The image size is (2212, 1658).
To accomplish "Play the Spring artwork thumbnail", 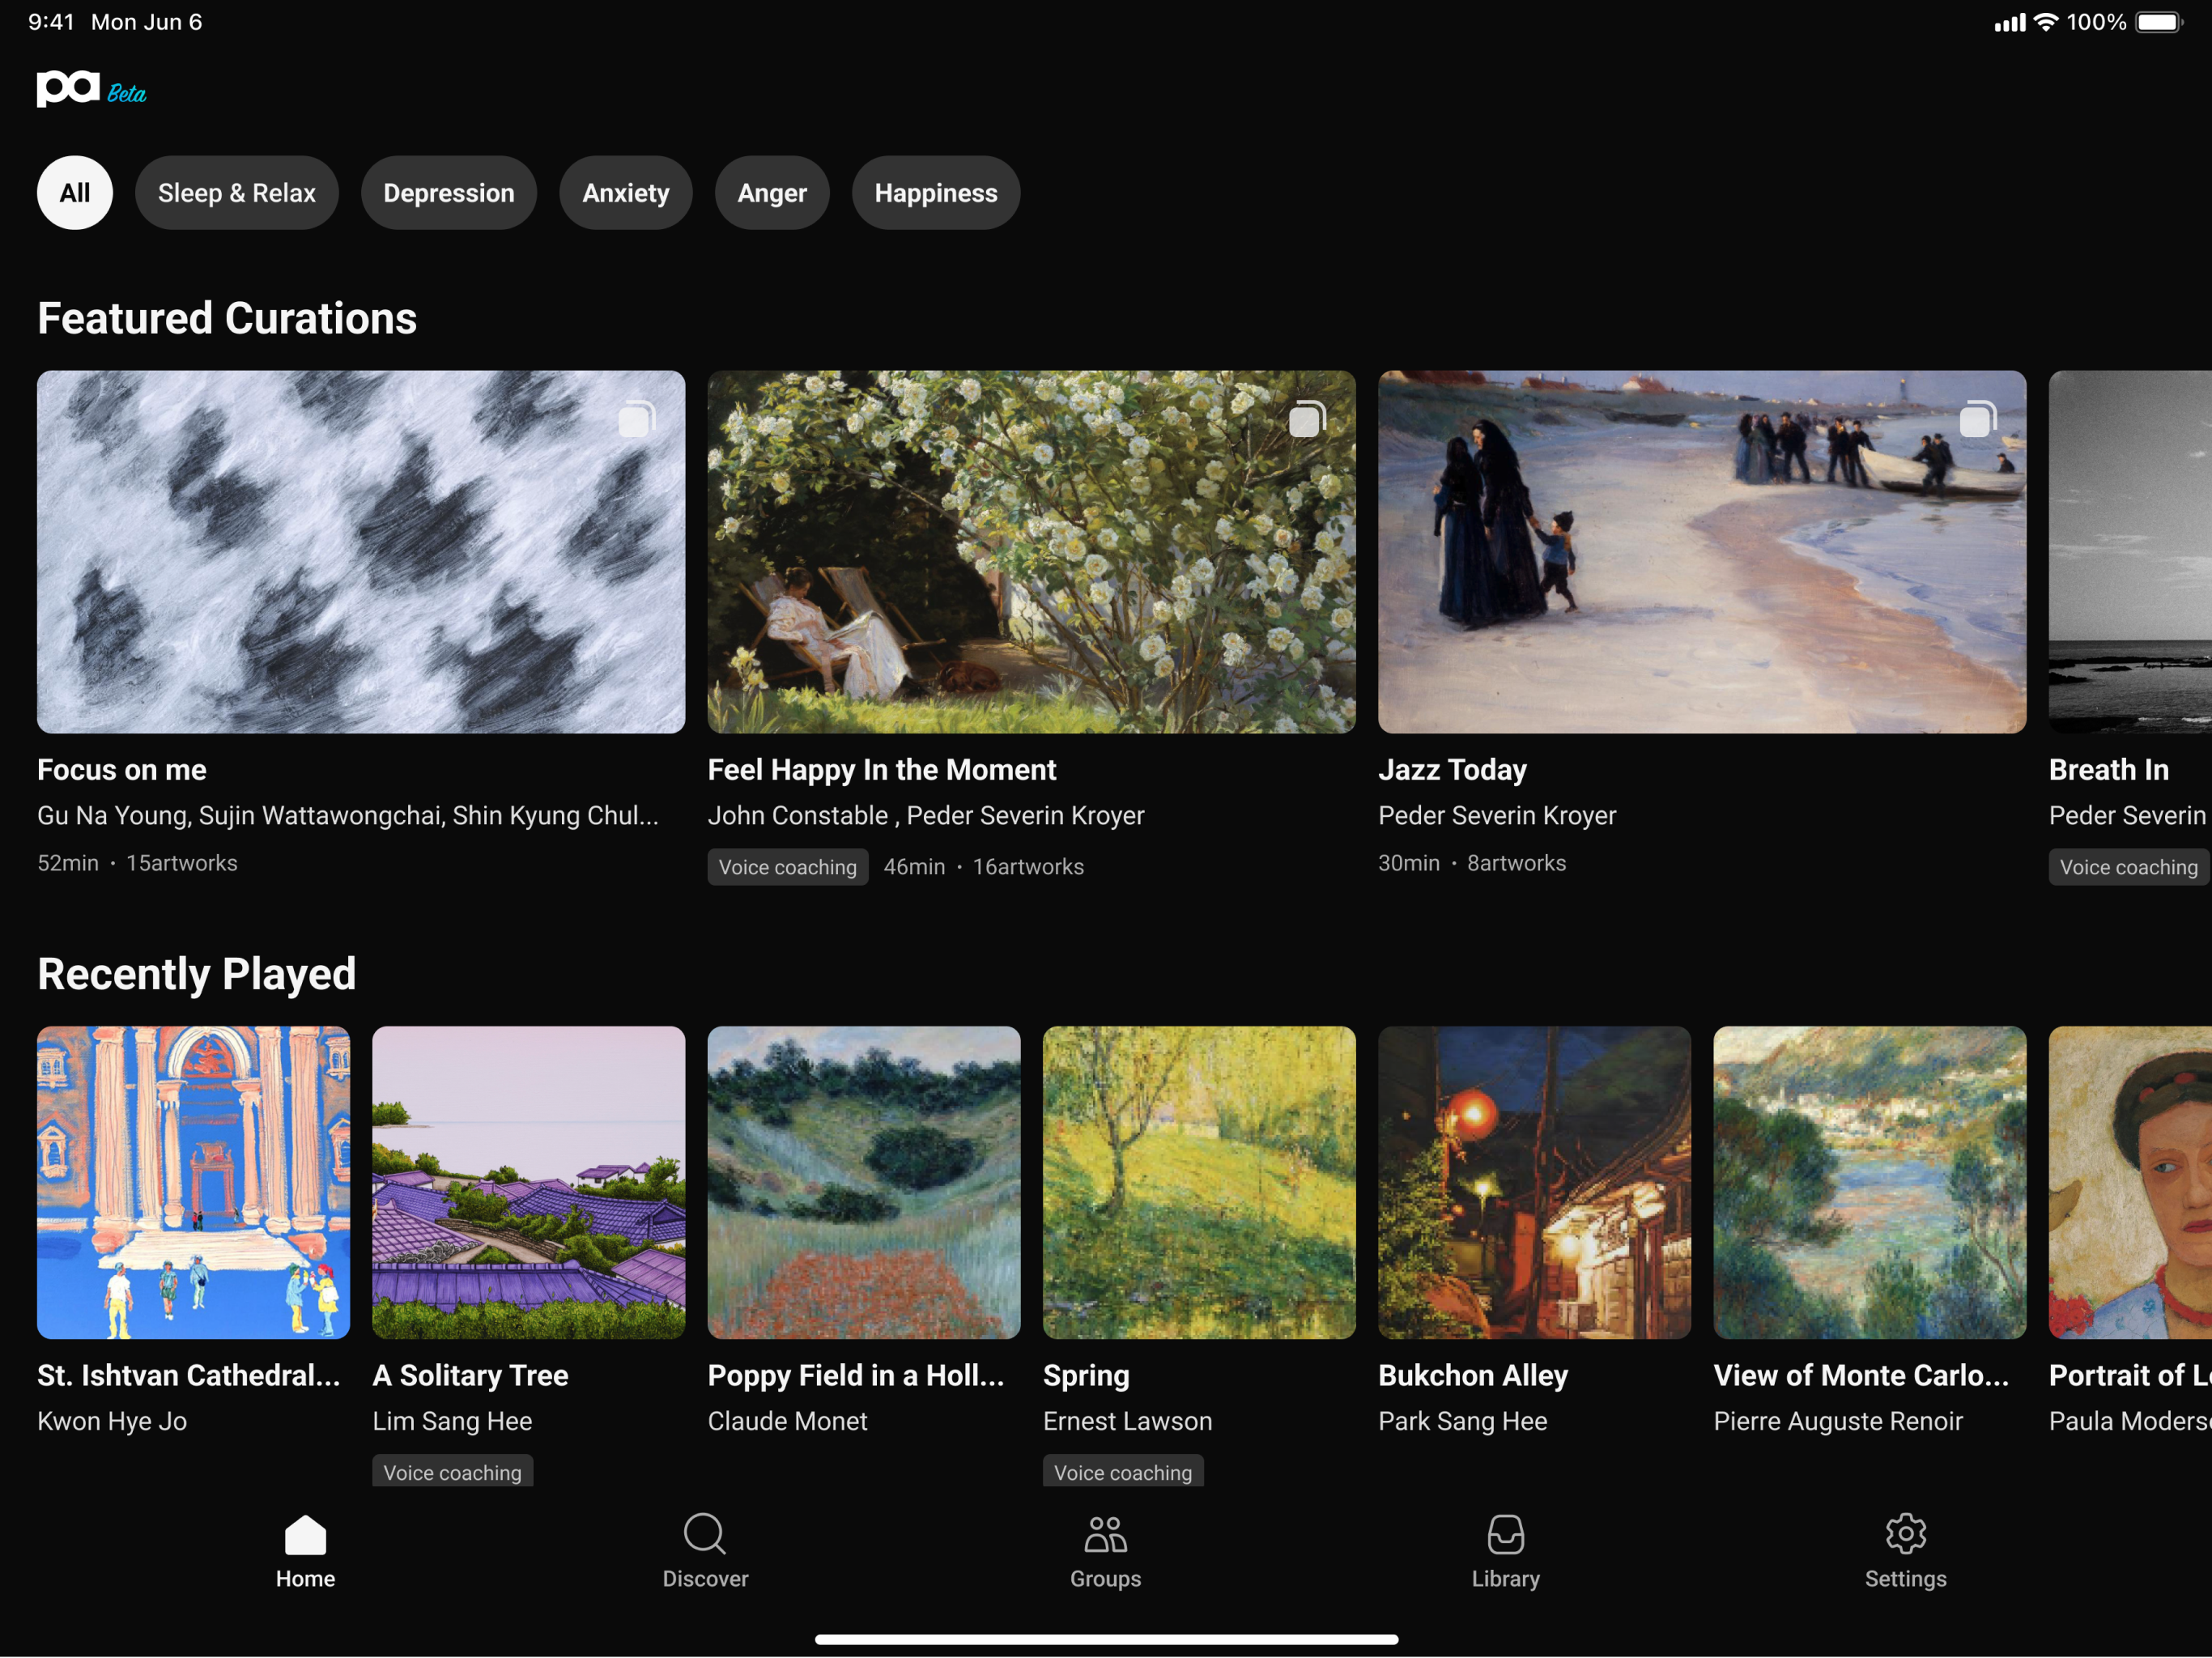I will click(1199, 1183).
